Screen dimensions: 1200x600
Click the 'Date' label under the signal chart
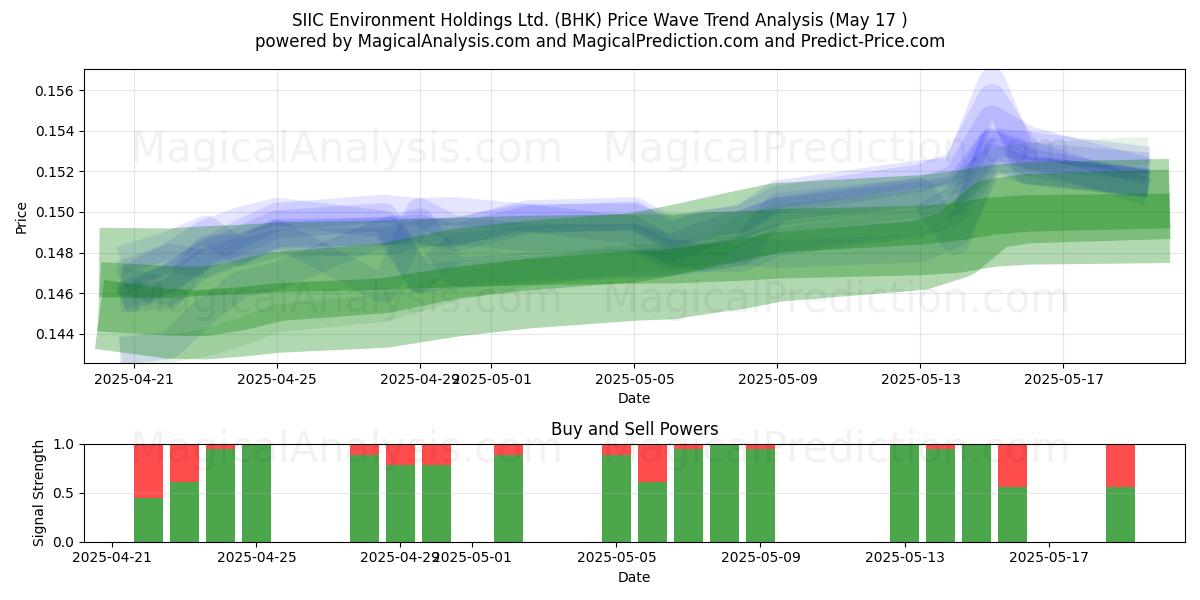tap(634, 577)
